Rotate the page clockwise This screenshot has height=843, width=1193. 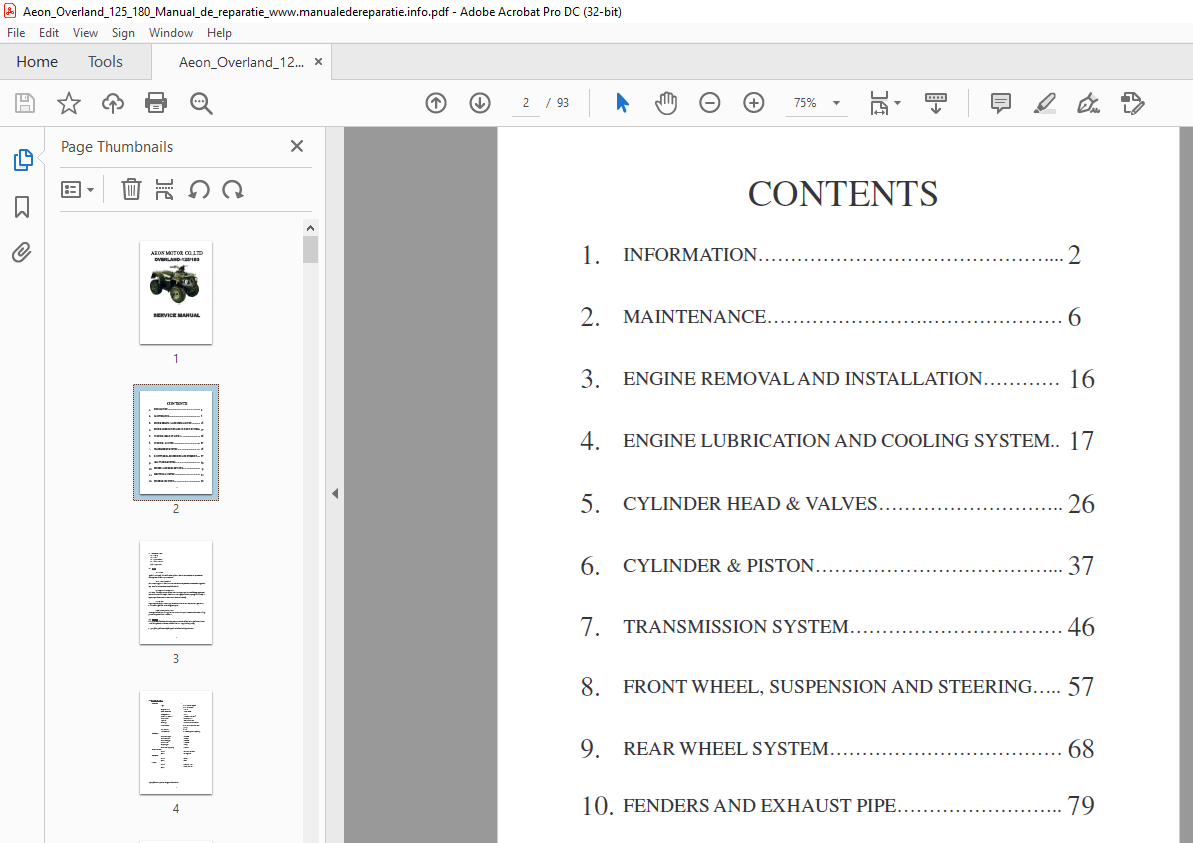233,189
